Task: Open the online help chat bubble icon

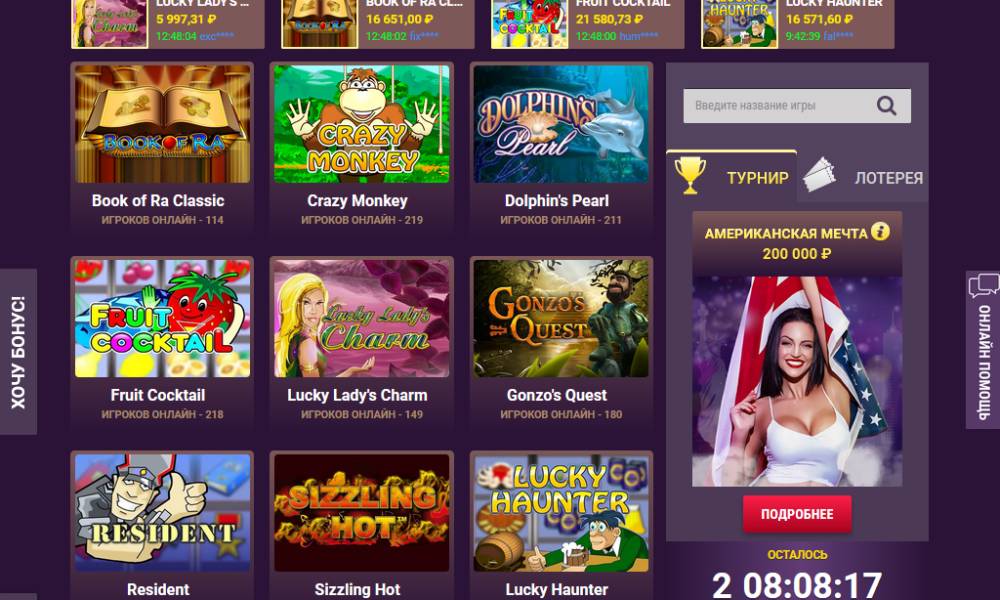Action: (x=983, y=286)
